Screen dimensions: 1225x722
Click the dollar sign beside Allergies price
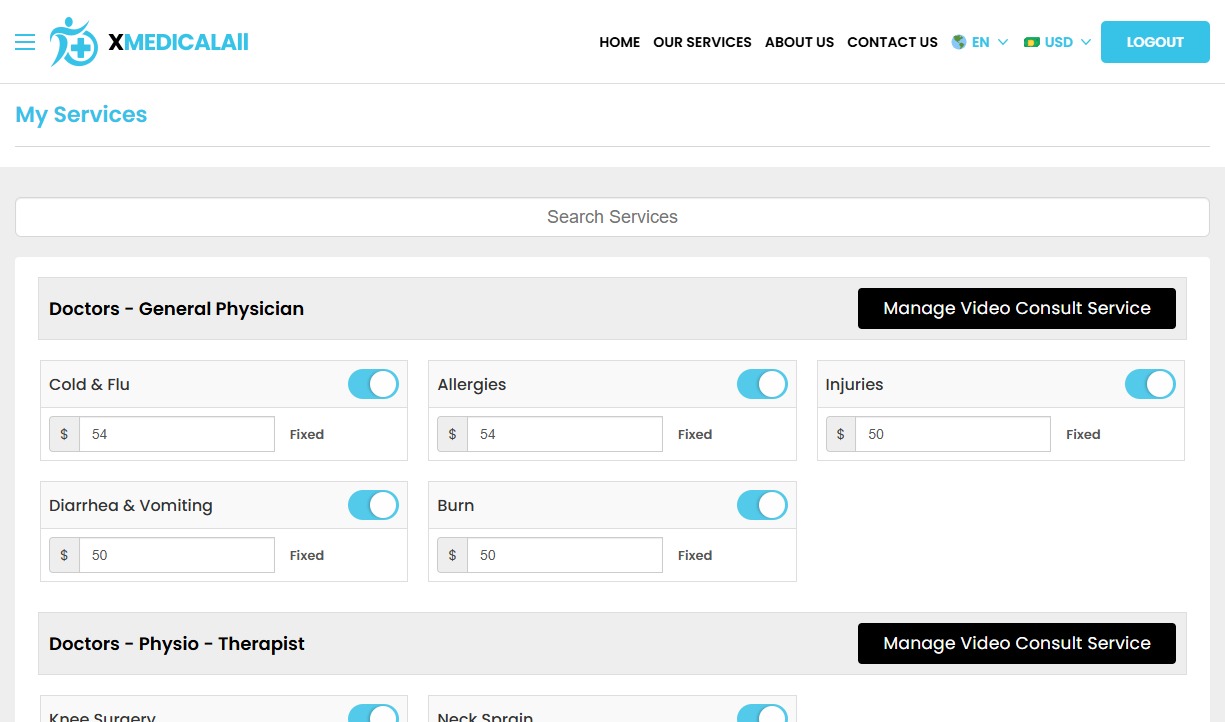(452, 434)
